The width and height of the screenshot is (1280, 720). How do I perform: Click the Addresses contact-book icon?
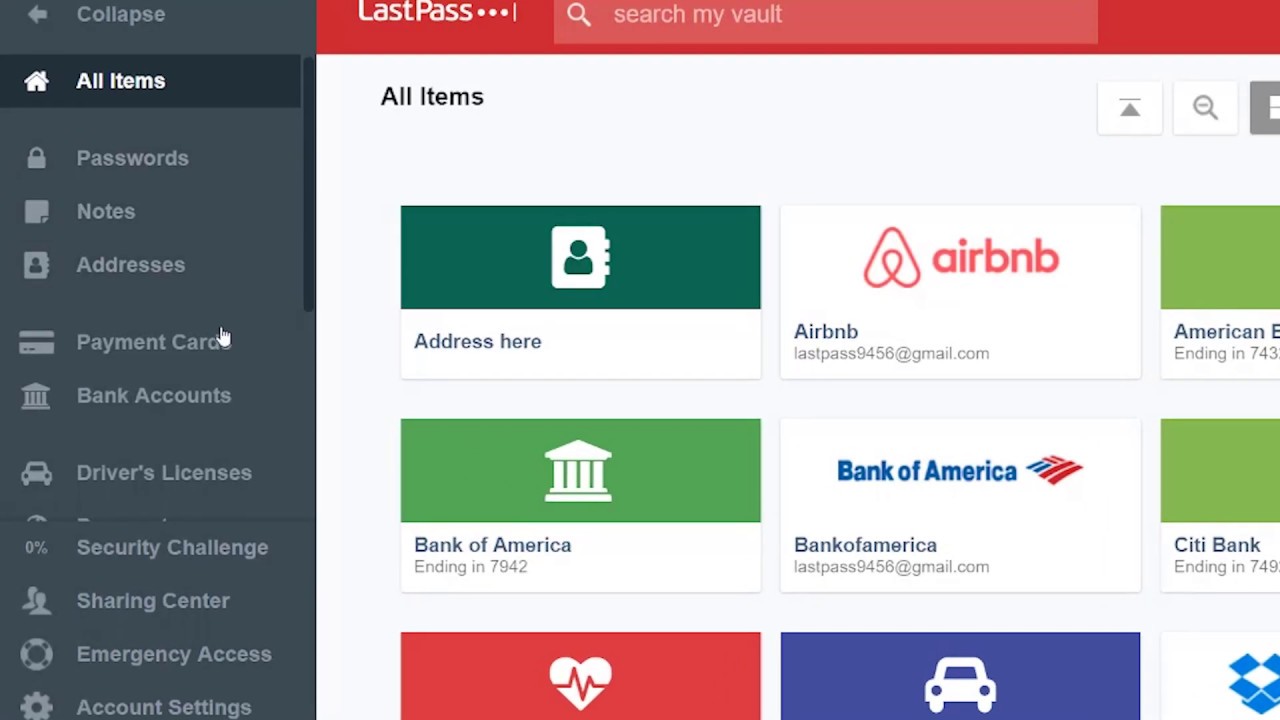[x=37, y=265]
